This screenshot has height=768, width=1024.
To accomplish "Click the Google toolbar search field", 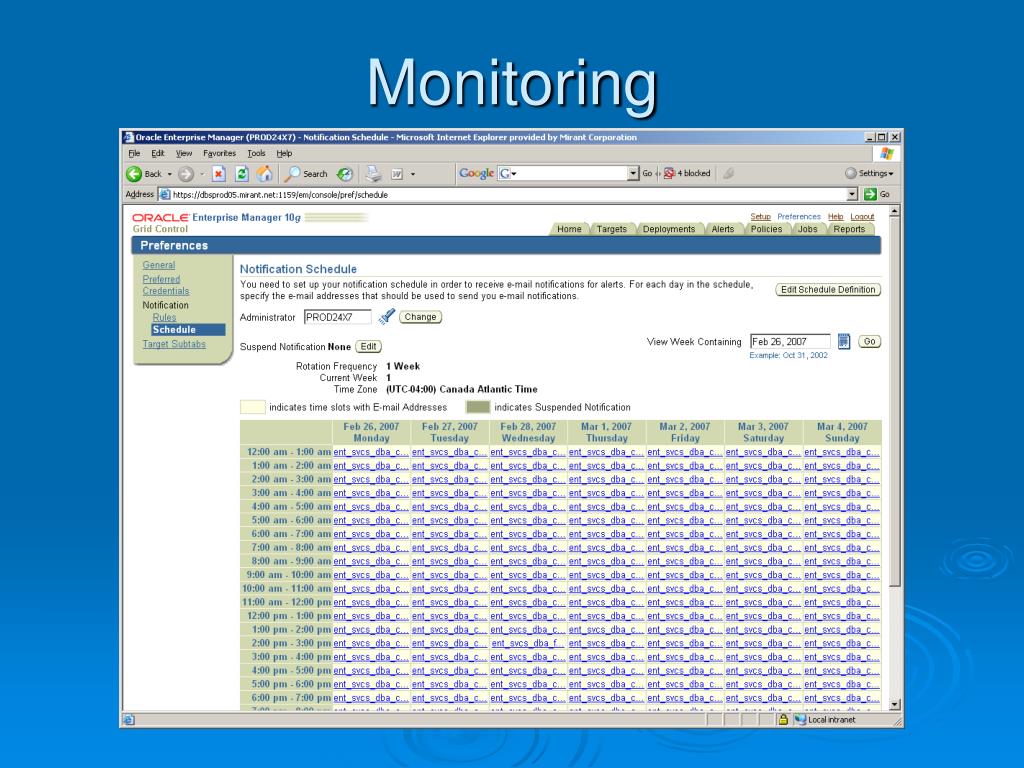I will pos(568,173).
